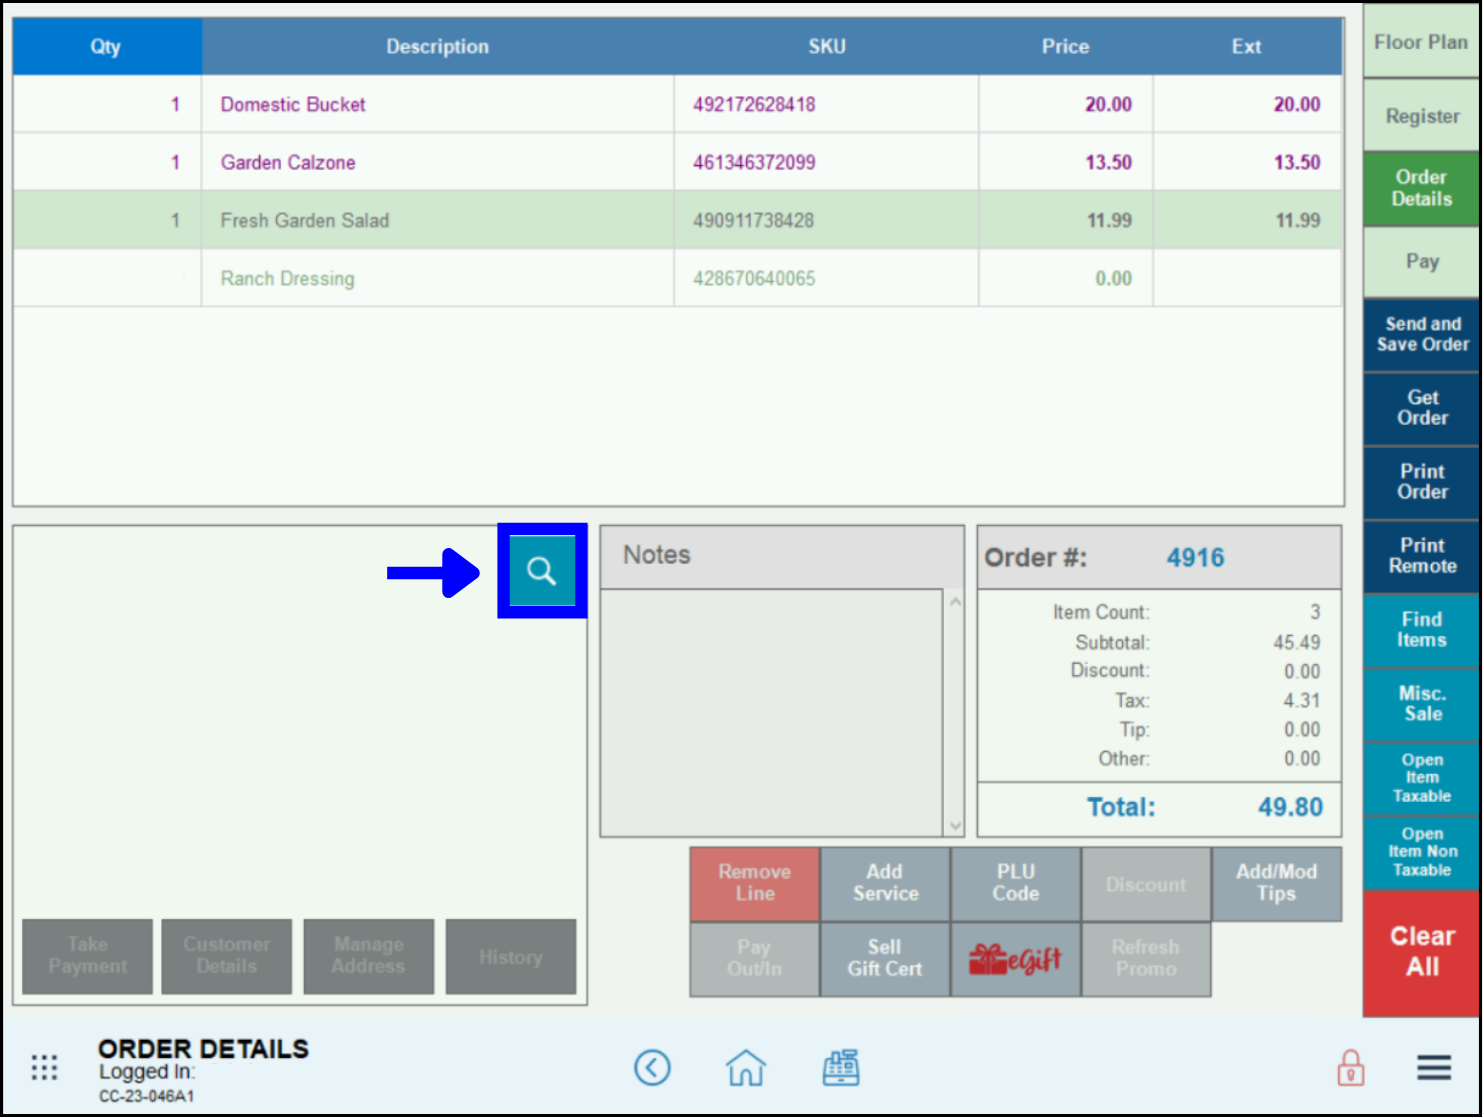
Task: Switch to the Floor Plan tab
Action: [x=1420, y=43]
